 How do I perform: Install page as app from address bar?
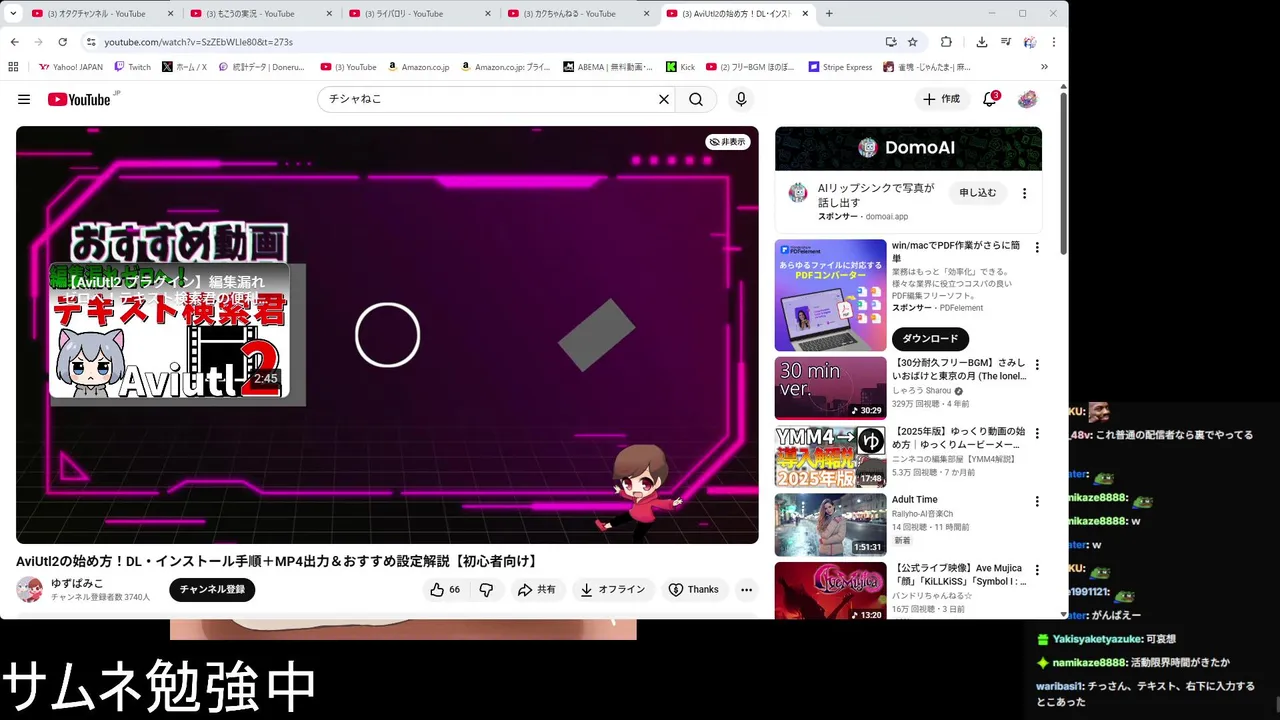tap(891, 42)
